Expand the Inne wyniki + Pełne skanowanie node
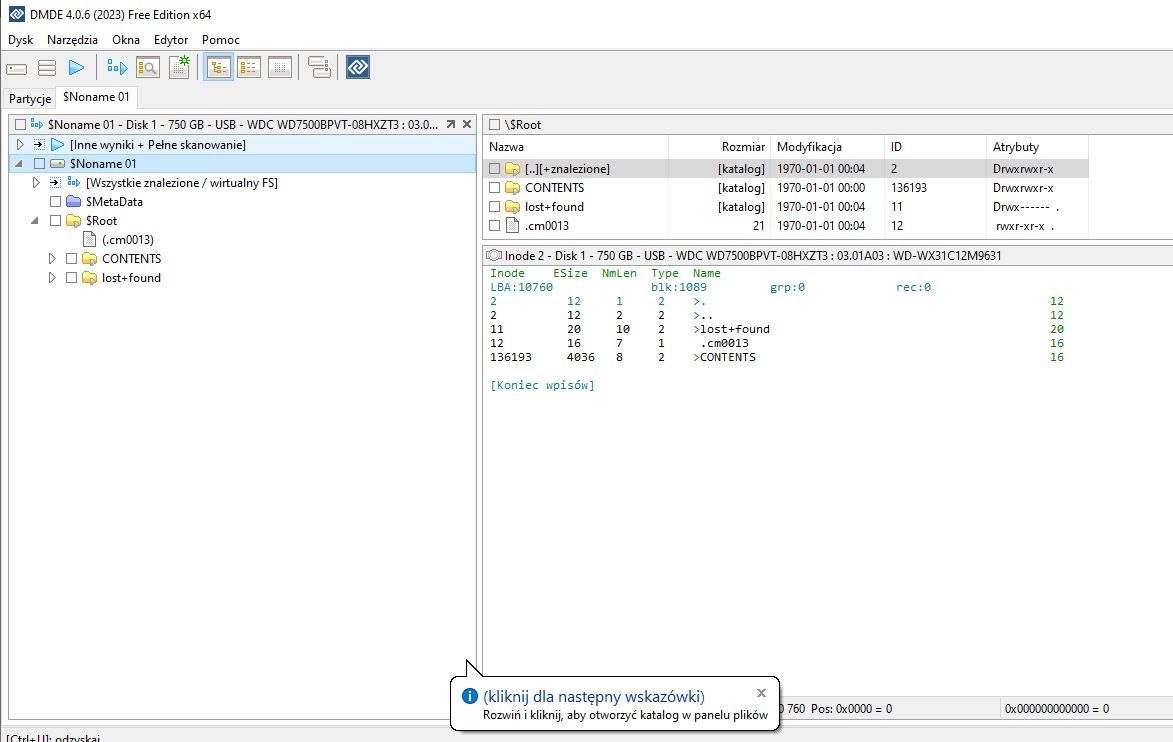Viewport: 1173px width, 742px height. pos(21,145)
